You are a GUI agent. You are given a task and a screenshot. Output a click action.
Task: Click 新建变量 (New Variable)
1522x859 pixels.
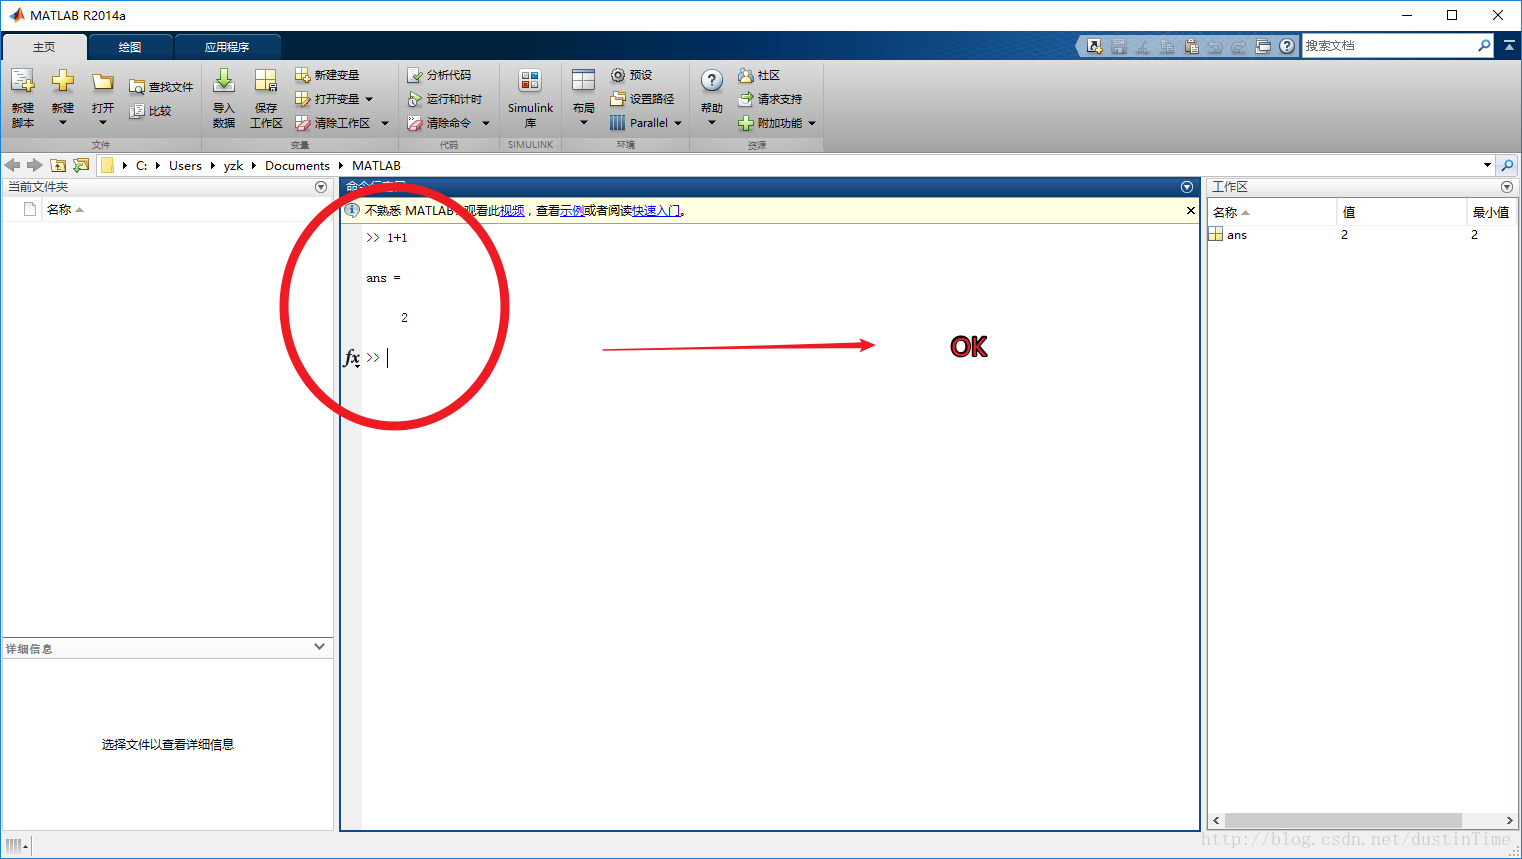[327, 75]
